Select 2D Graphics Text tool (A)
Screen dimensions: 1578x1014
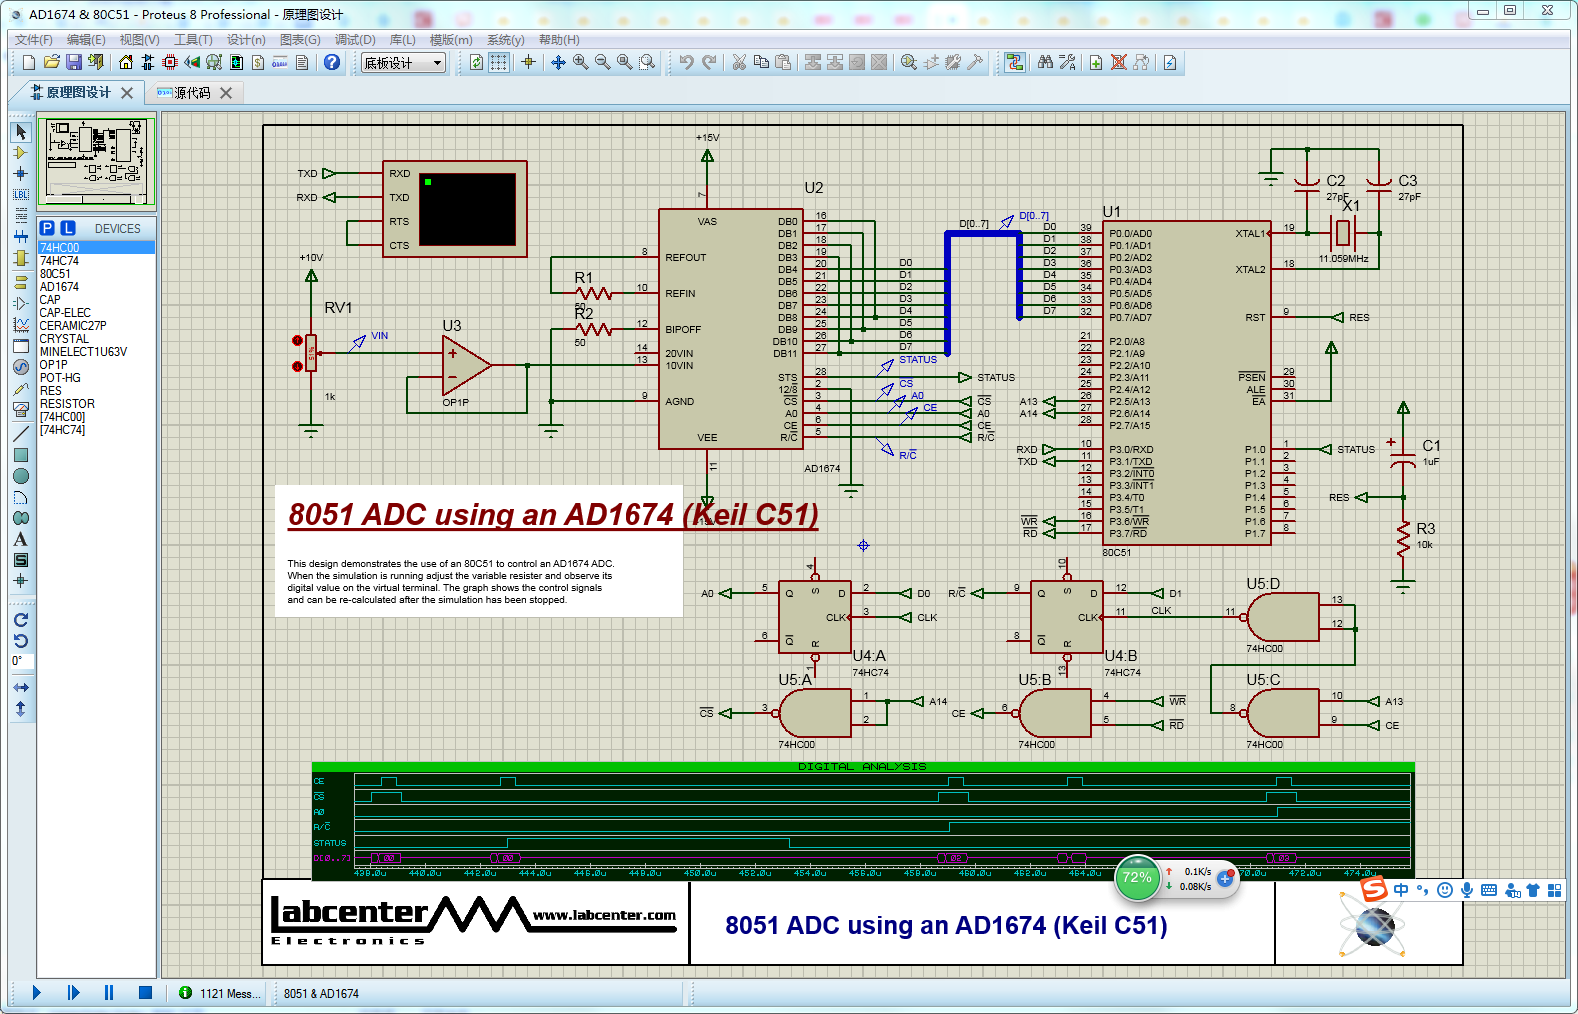pos(21,539)
